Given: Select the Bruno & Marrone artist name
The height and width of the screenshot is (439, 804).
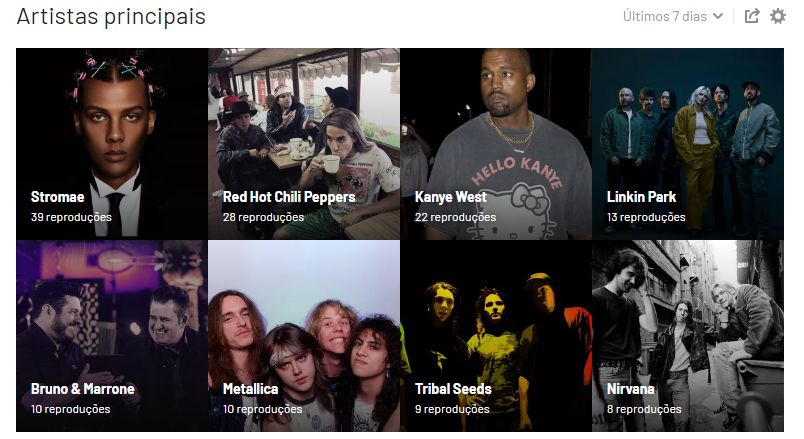Looking at the screenshot, I should [x=83, y=389].
